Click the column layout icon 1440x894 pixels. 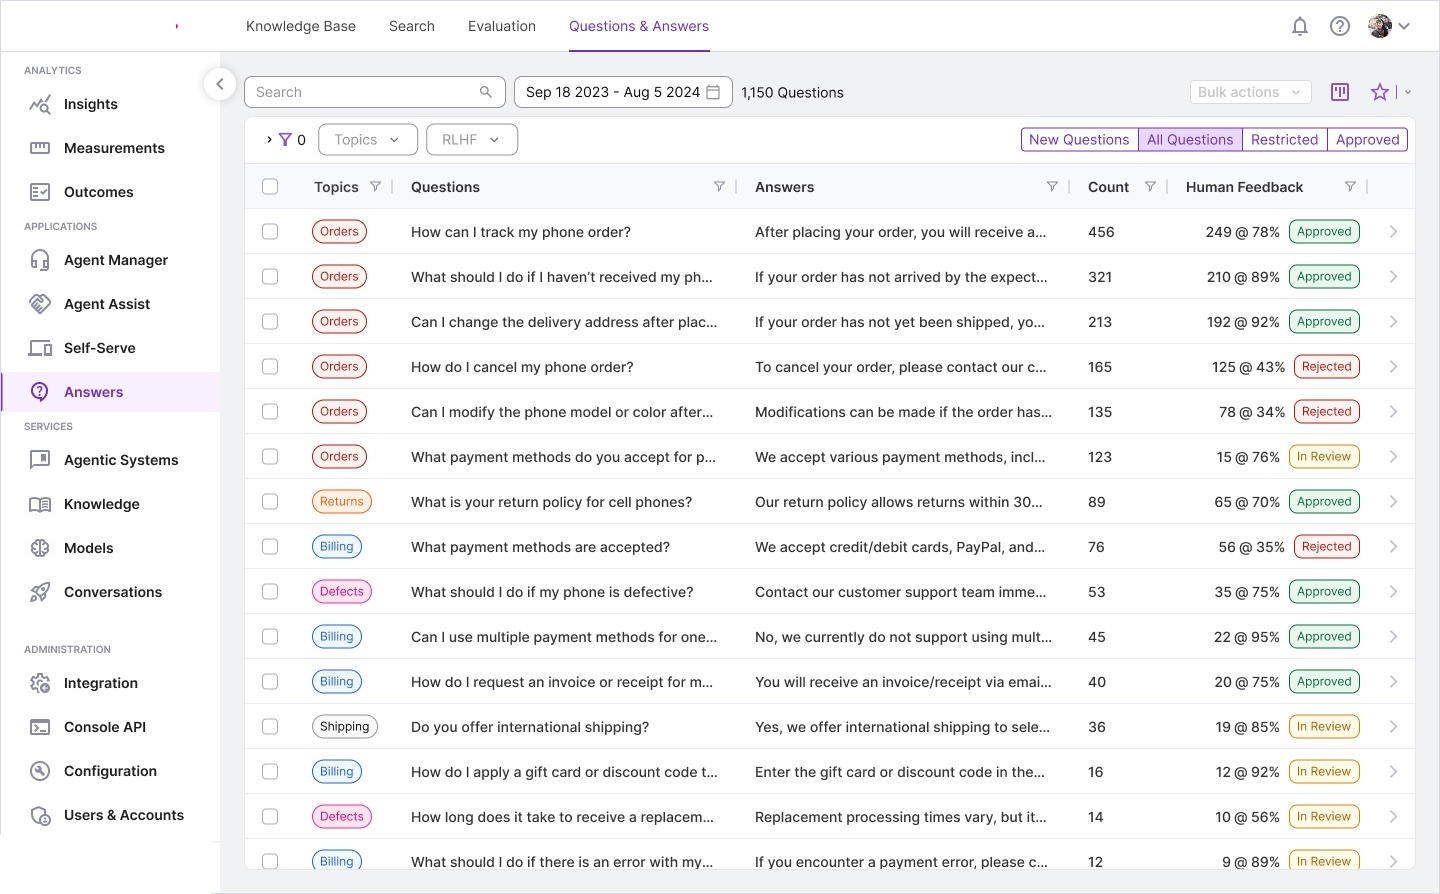(1340, 92)
